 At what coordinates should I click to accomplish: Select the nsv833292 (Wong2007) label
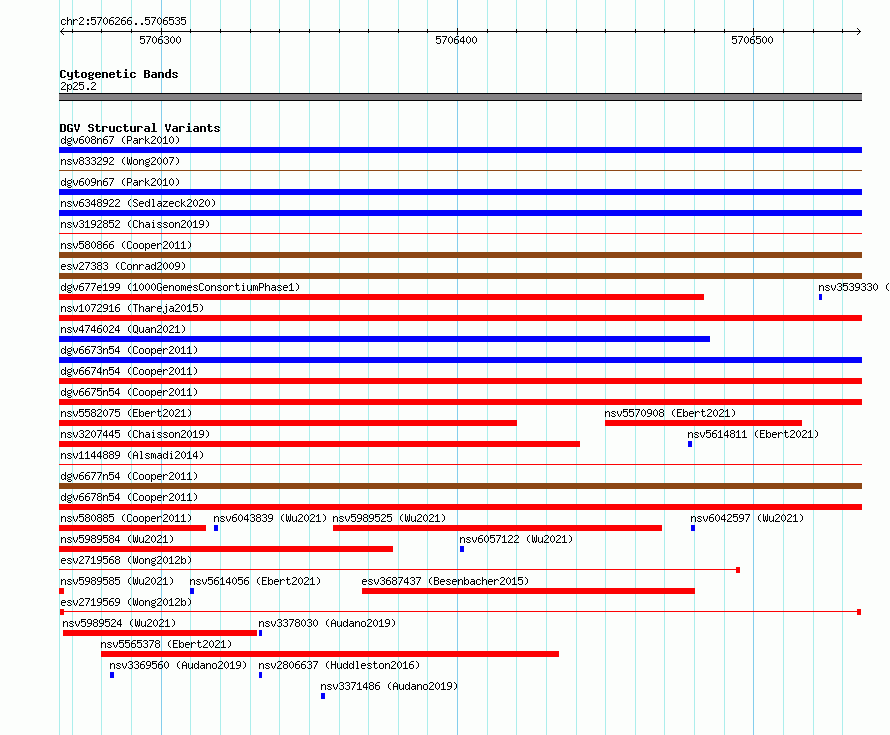point(120,161)
